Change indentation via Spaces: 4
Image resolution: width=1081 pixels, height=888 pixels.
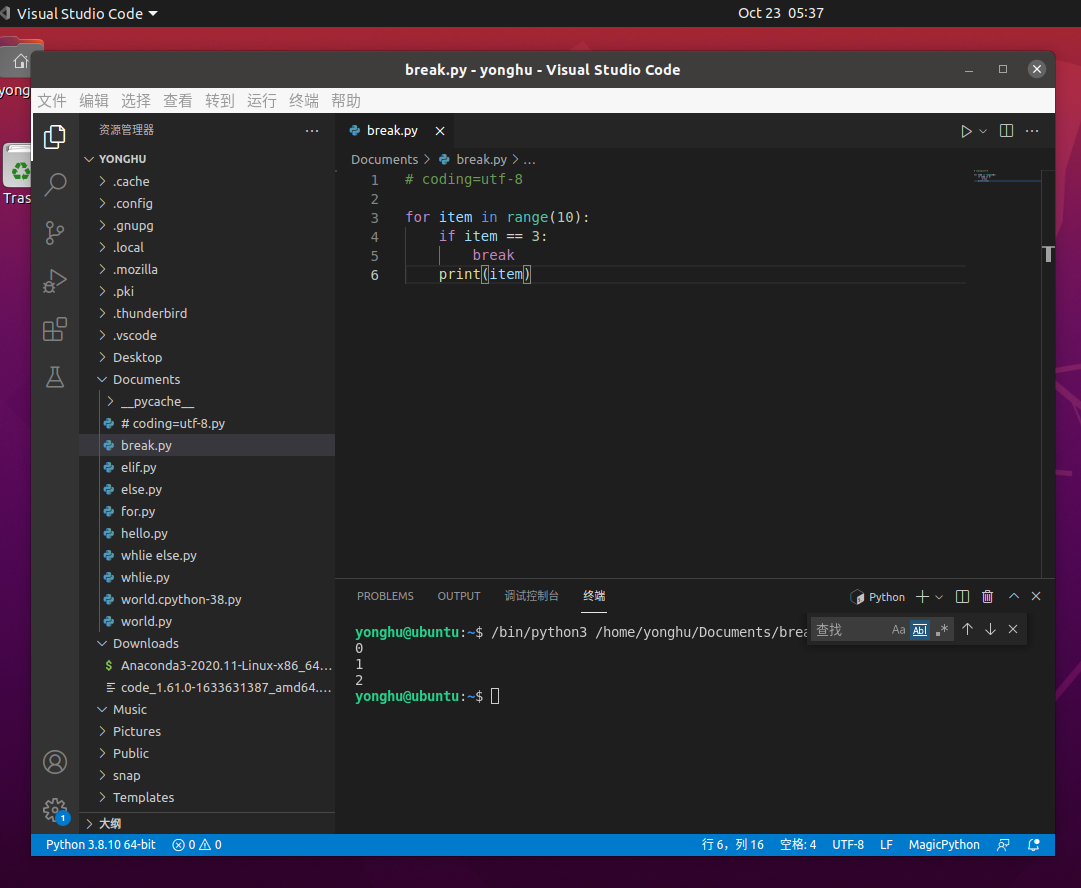tap(798, 845)
